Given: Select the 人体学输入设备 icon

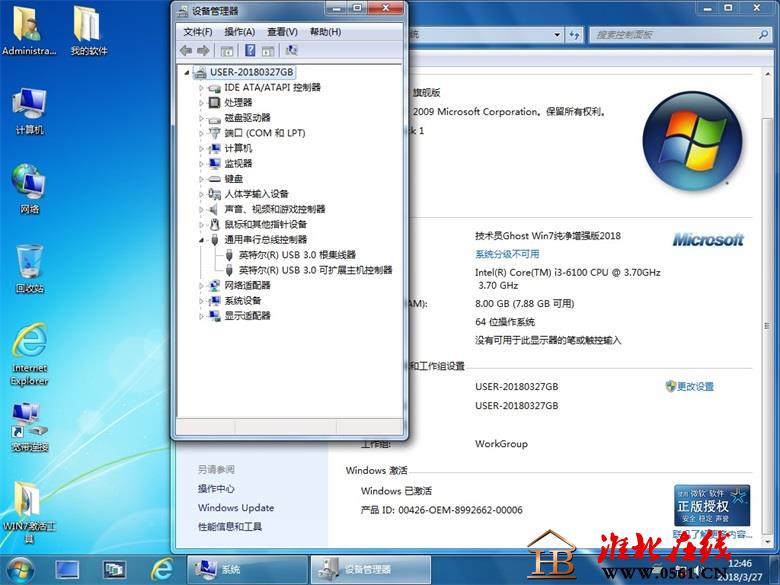Looking at the screenshot, I should pos(214,194).
